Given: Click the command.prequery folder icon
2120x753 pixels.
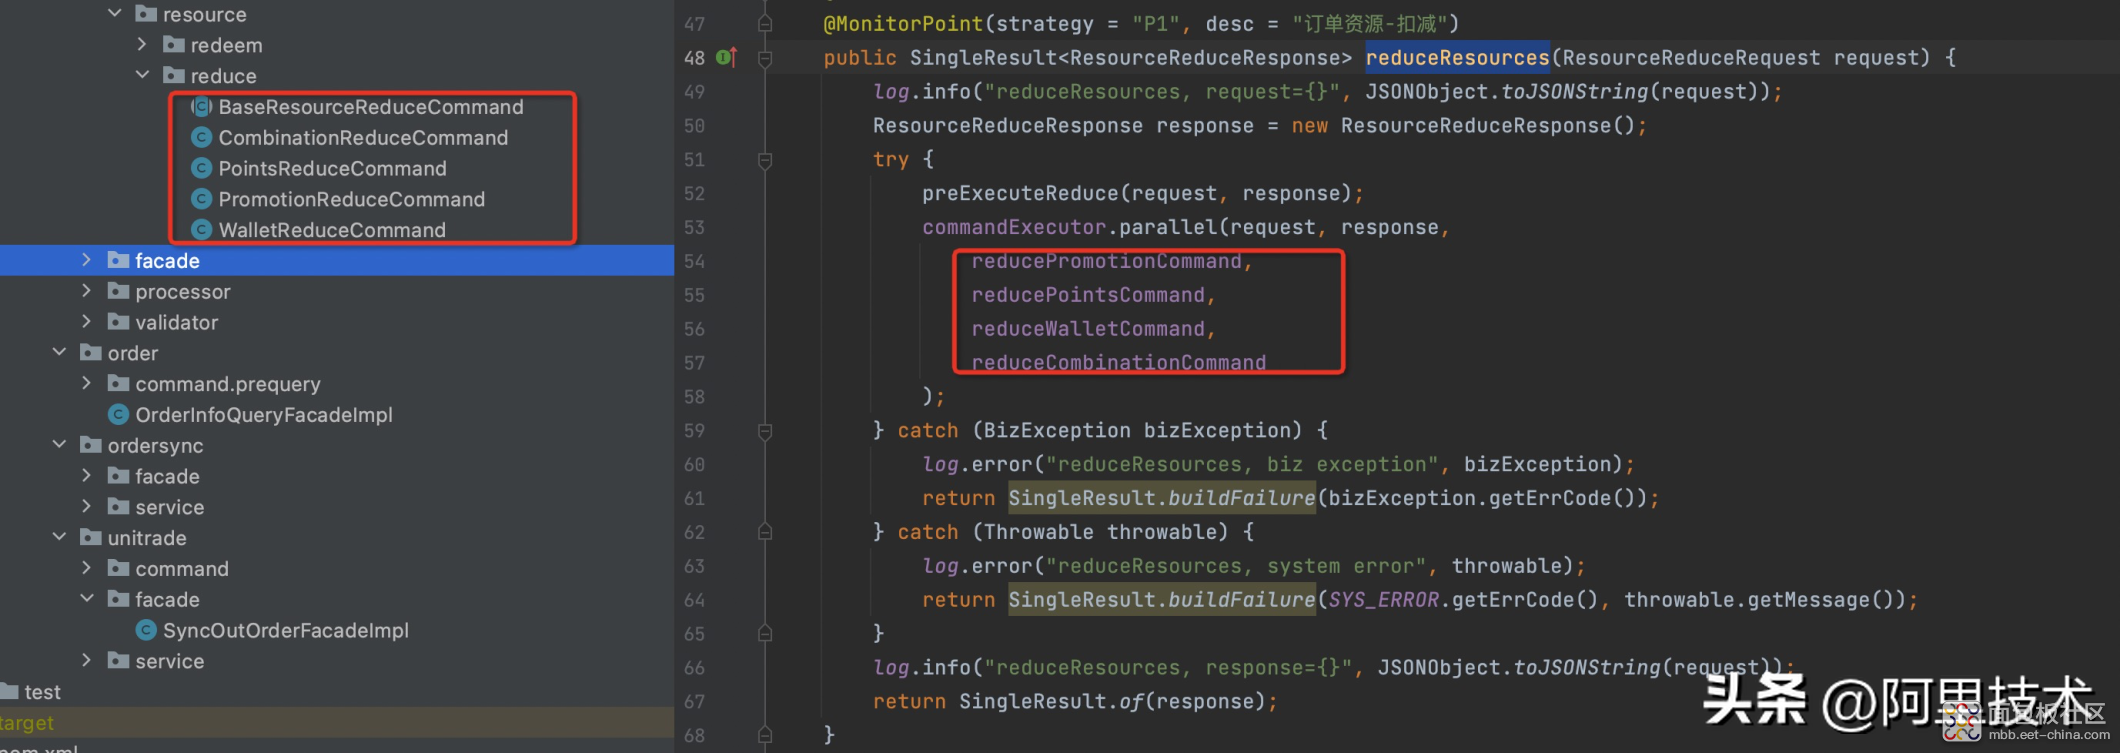Looking at the screenshot, I should coord(118,384).
